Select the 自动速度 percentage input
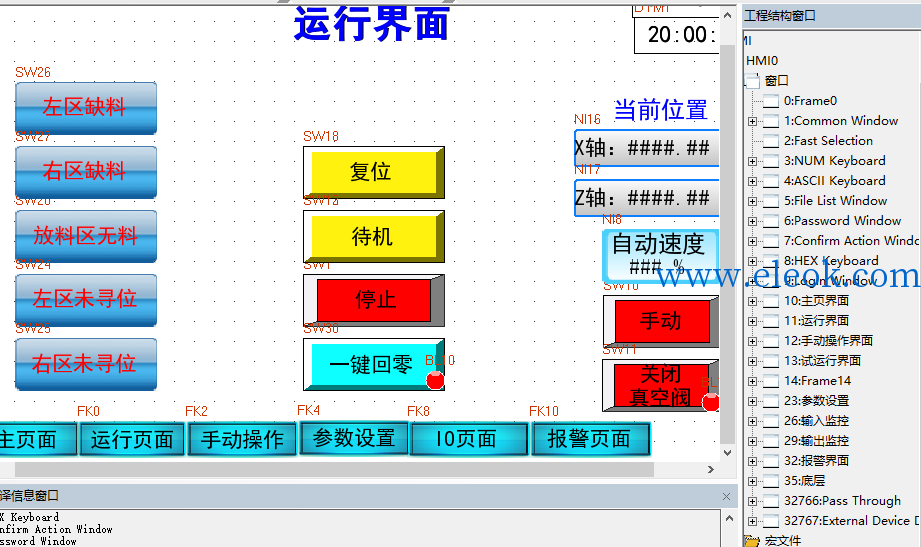 coord(660,256)
